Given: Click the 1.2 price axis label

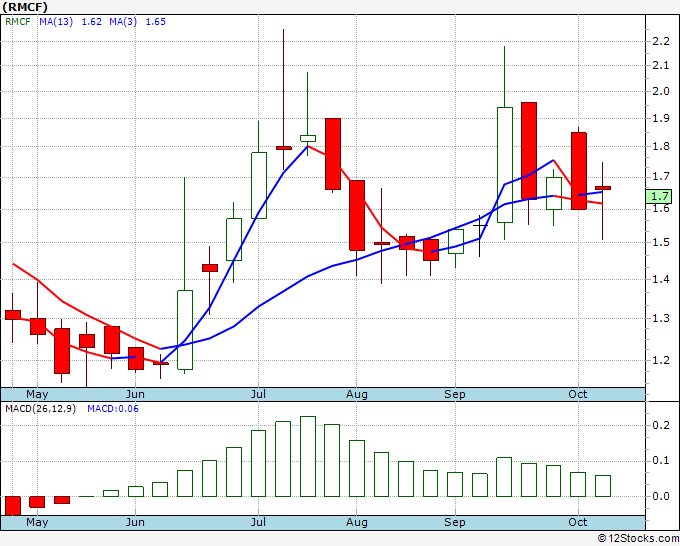Looking at the screenshot, I should click(661, 360).
